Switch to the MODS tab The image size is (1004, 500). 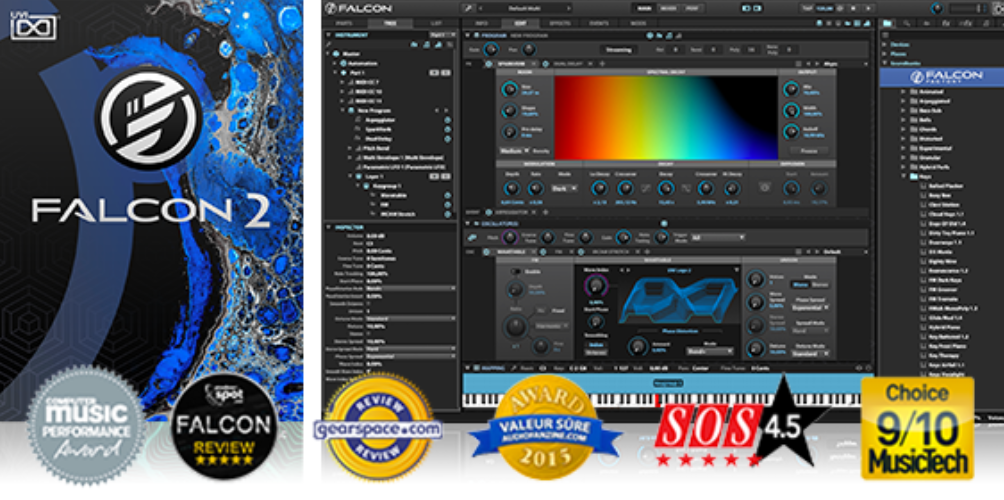pos(638,23)
